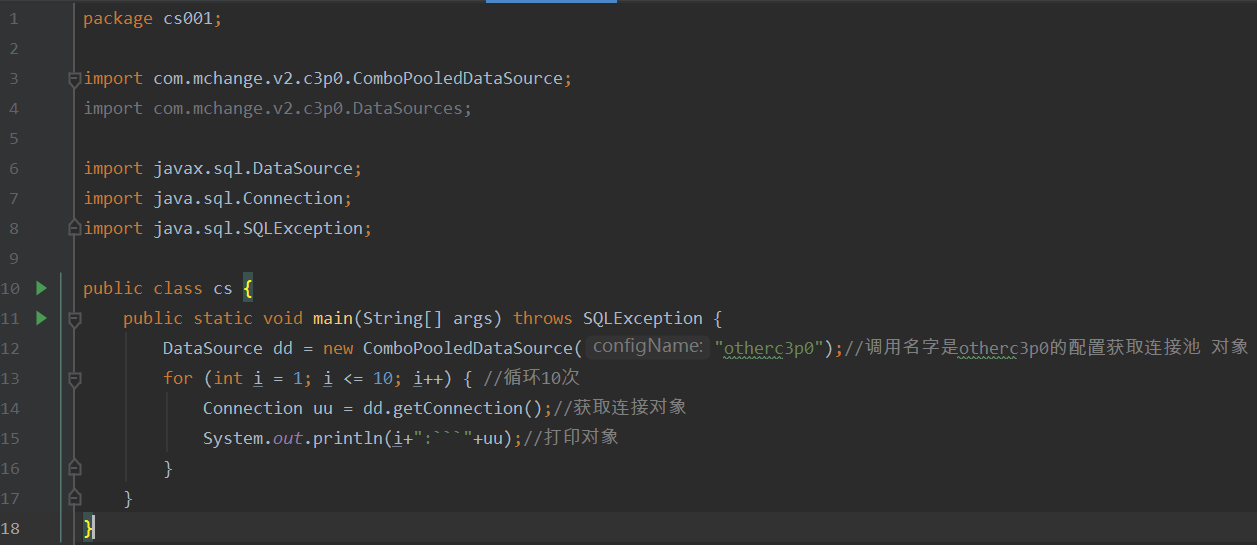Run class cs via gutter icon
Image resolution: width=1257 pixels, height=545 pixels.
coord(41,288)
